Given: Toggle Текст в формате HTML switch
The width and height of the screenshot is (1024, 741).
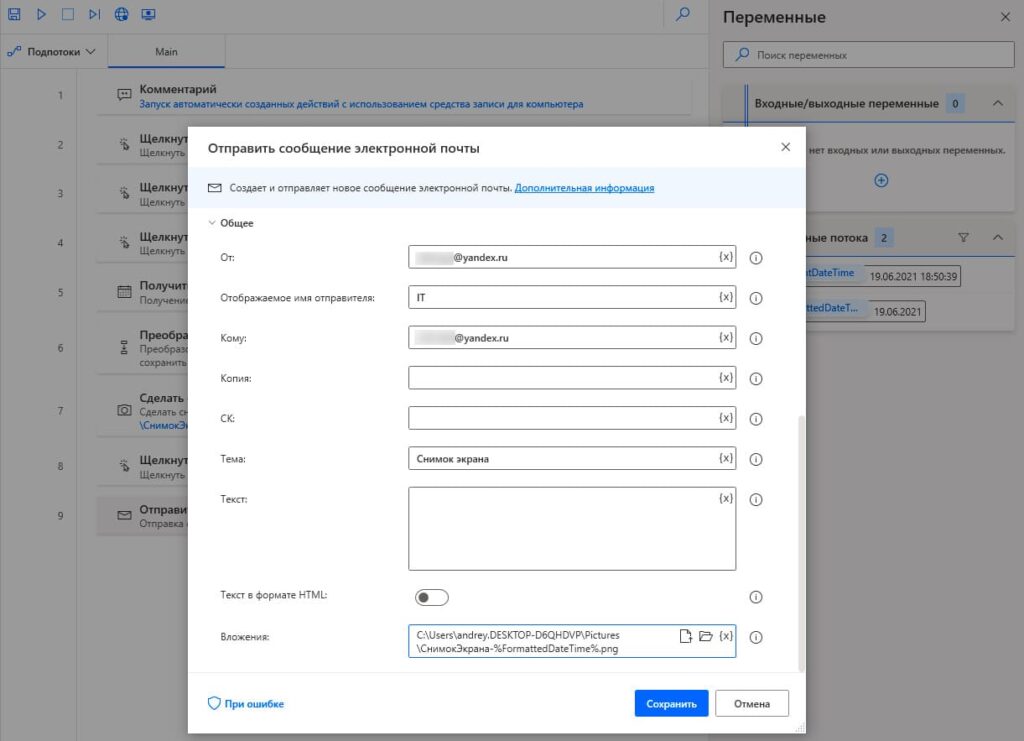Looking at the screenshot, I should coord(432,597).
